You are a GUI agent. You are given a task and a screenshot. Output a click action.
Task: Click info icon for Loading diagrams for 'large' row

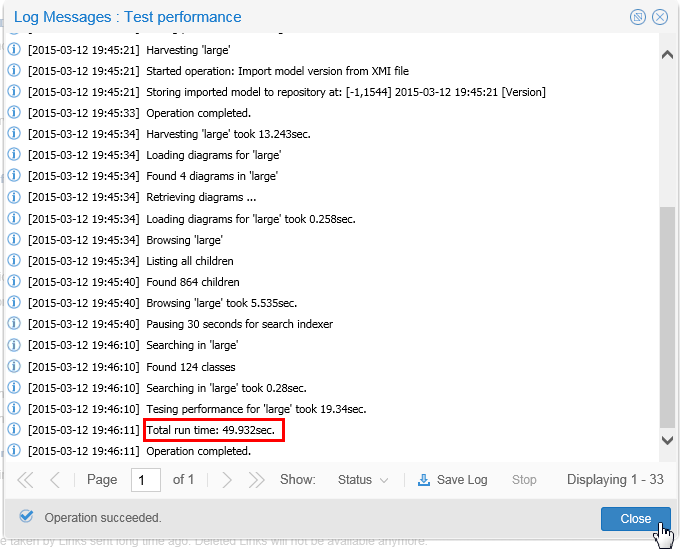coord(14,154)
